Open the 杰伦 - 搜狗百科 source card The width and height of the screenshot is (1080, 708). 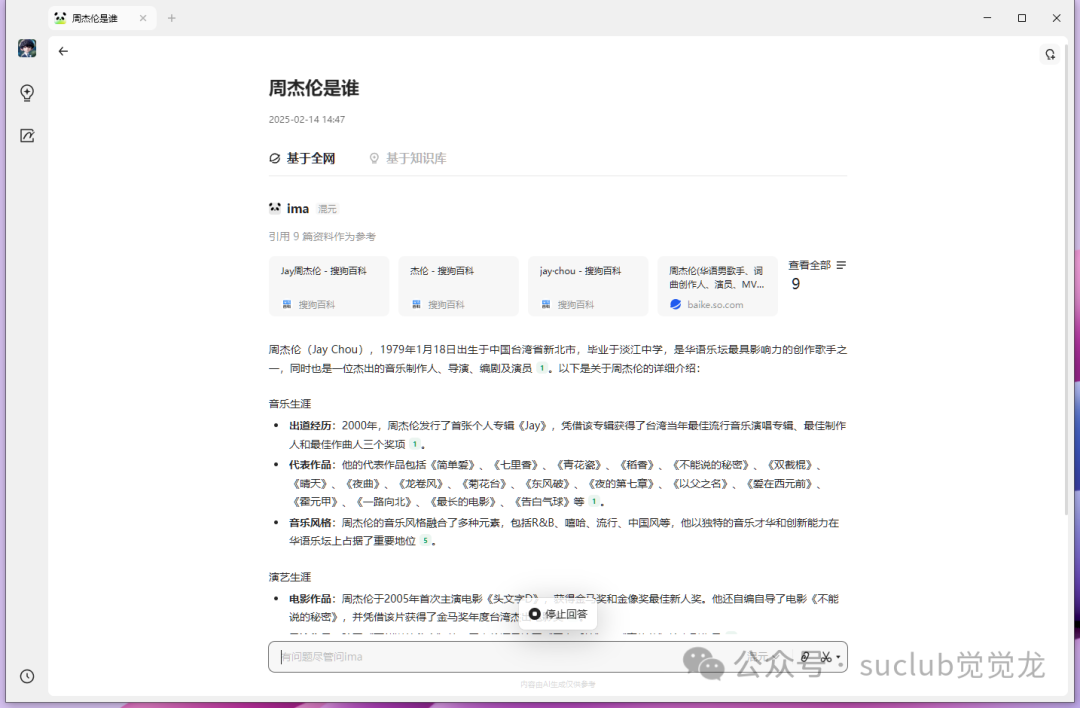(458, 287)
